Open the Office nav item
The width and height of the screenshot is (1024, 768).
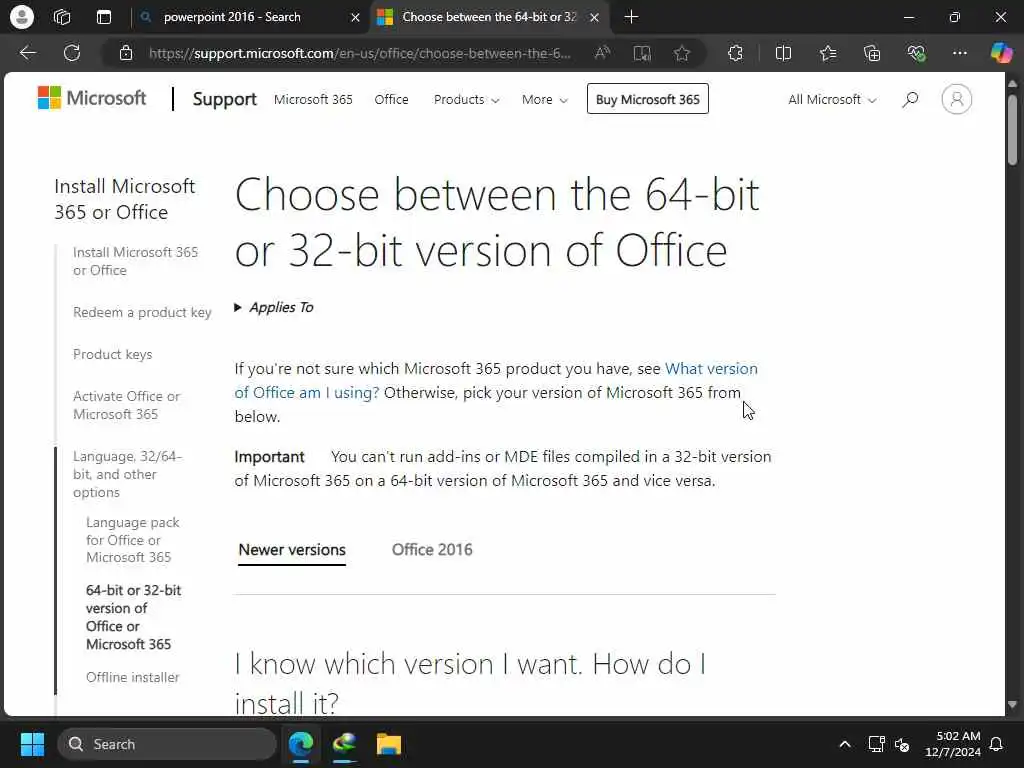pyautogui.click(x=391, y=99)
